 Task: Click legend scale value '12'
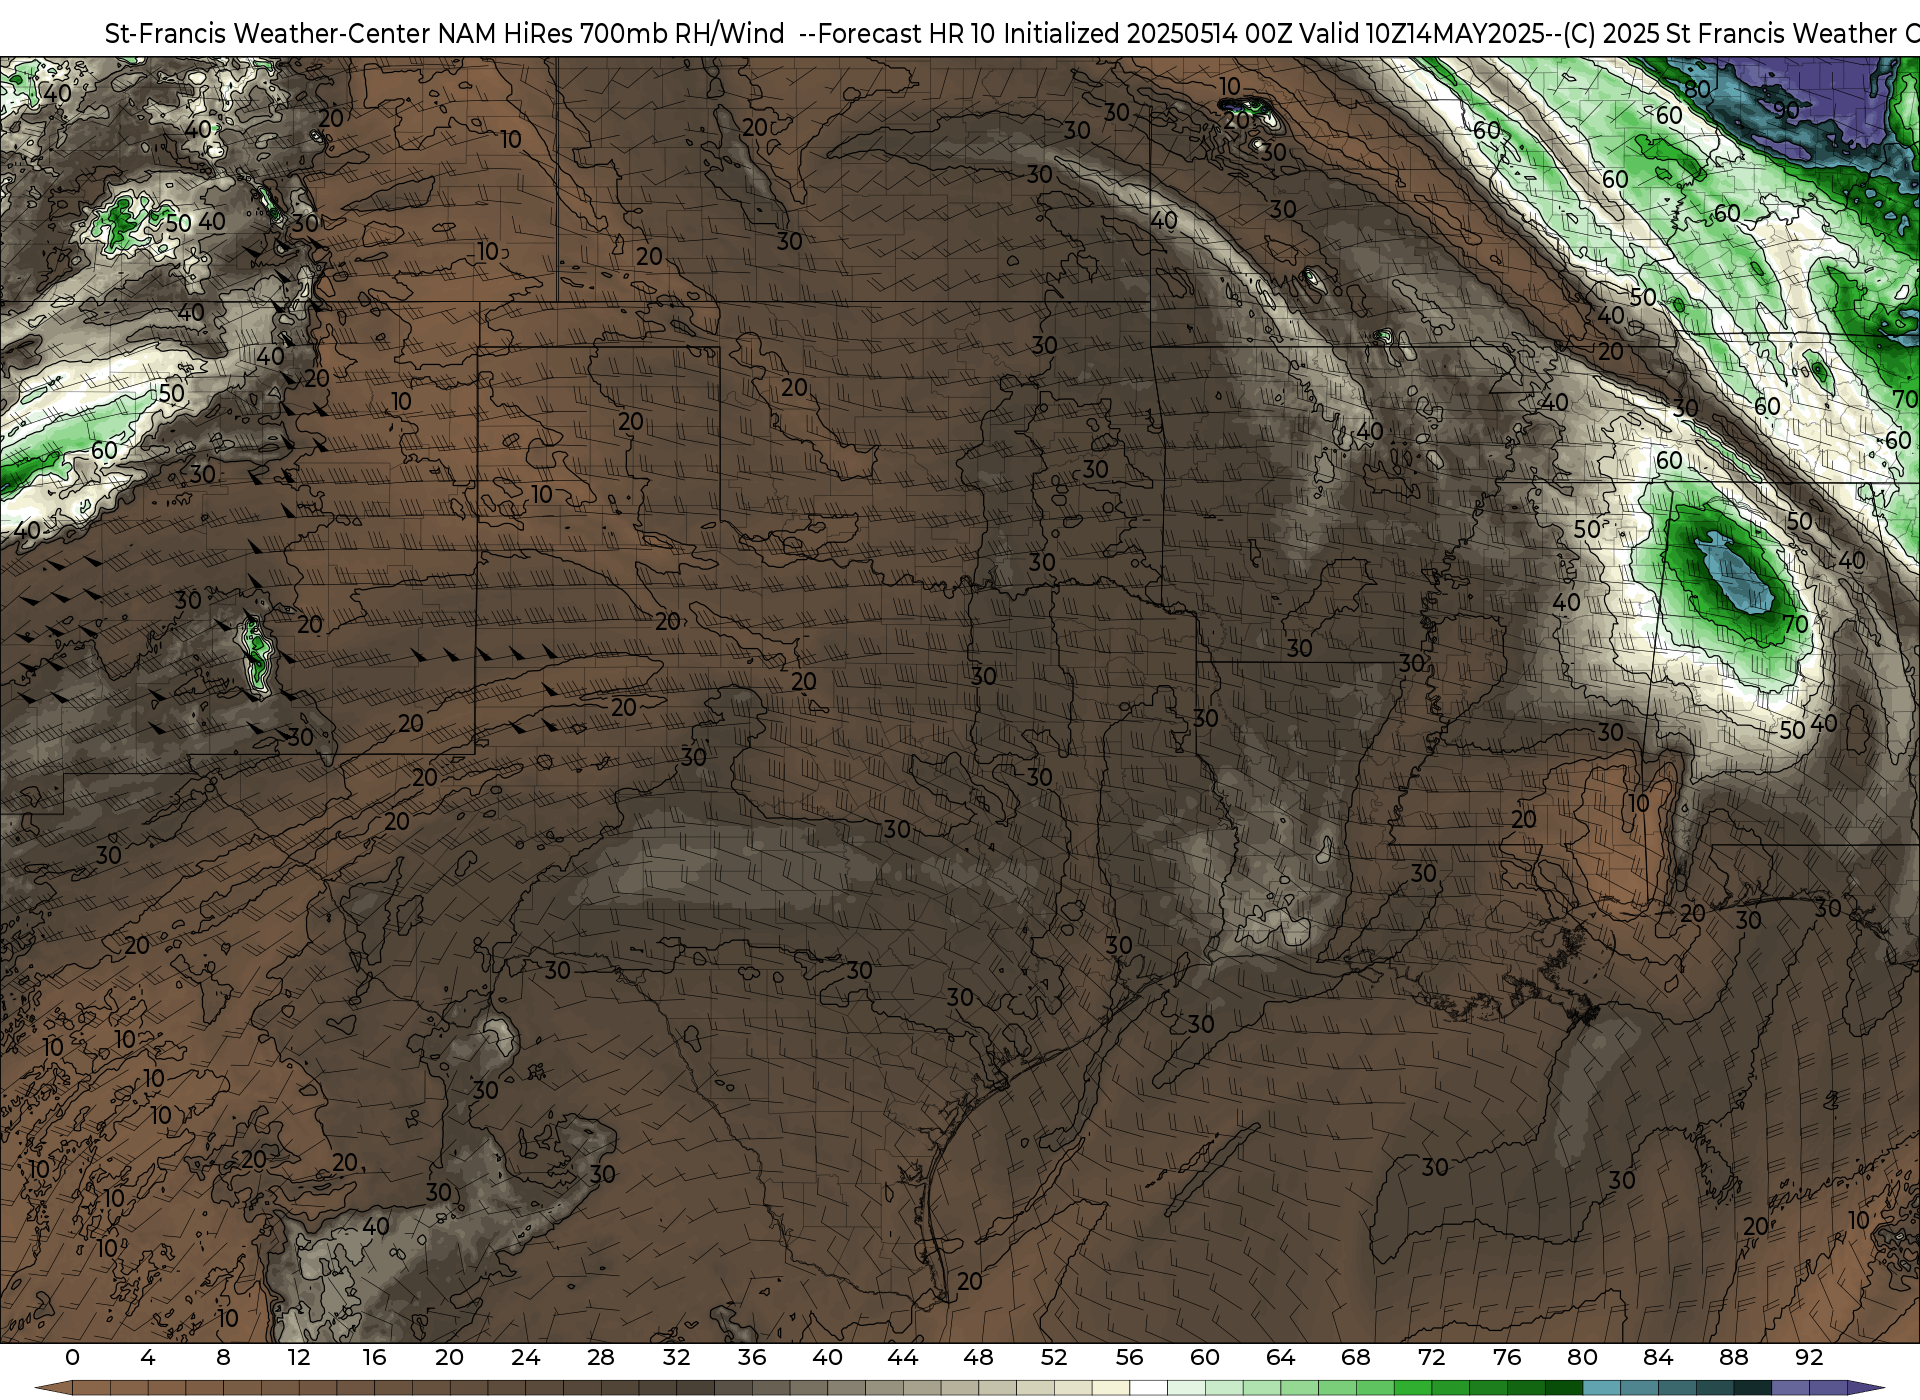298,1357
